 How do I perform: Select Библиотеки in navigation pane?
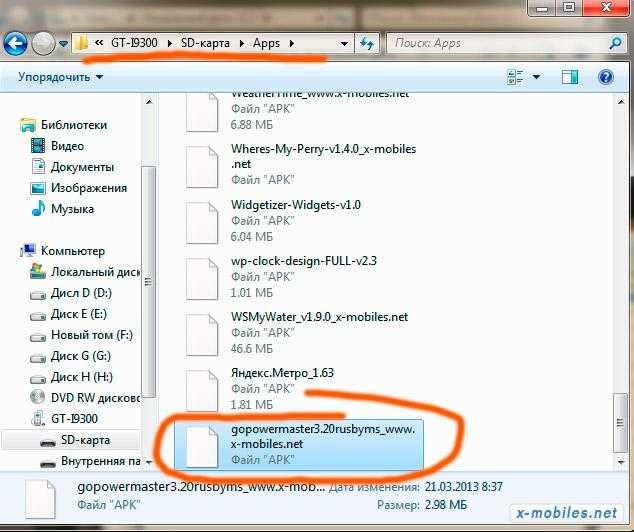pos(74,125)
